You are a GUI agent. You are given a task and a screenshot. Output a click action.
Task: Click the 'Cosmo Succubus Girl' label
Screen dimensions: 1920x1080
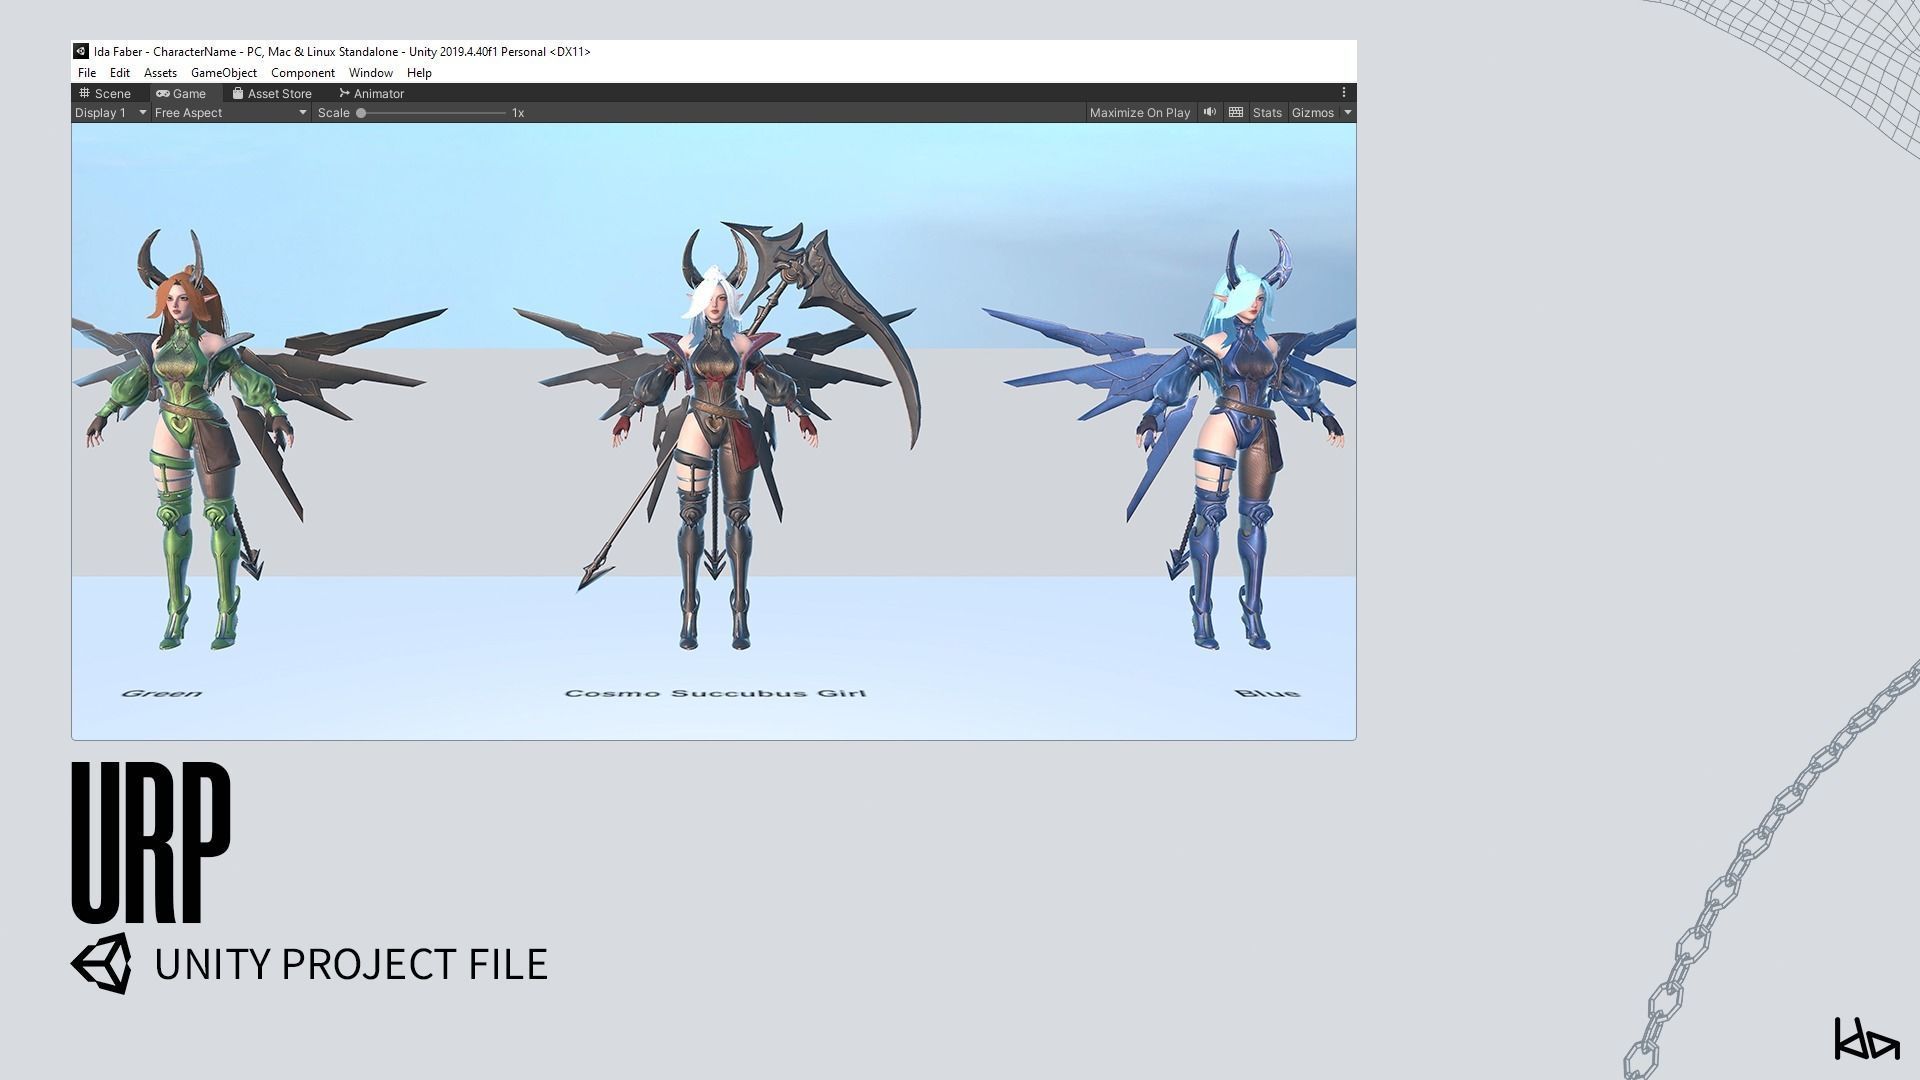pyautogui.click(x=715, y=693)
